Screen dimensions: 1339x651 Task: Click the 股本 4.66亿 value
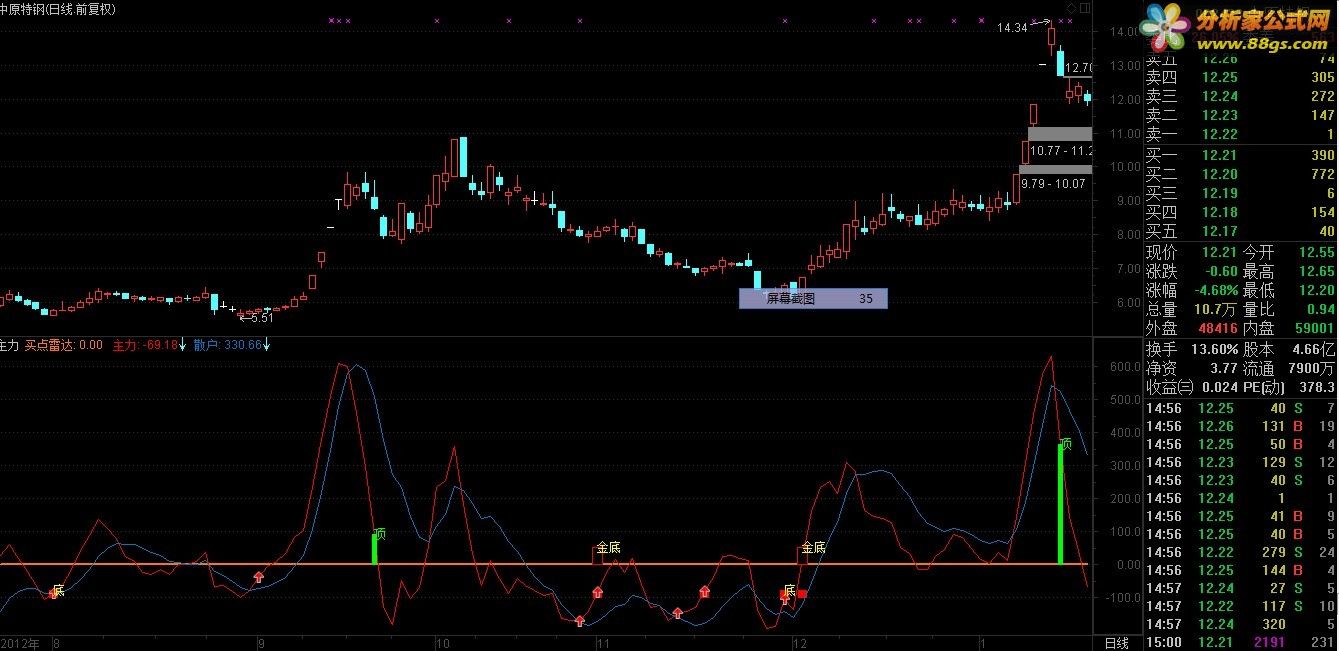tap(1313, 349)
